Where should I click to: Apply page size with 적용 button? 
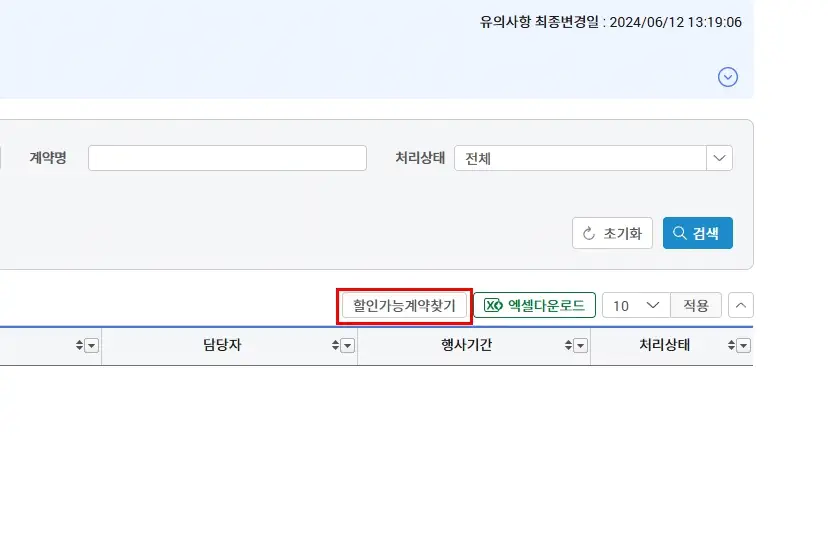(x=696, y=305)
